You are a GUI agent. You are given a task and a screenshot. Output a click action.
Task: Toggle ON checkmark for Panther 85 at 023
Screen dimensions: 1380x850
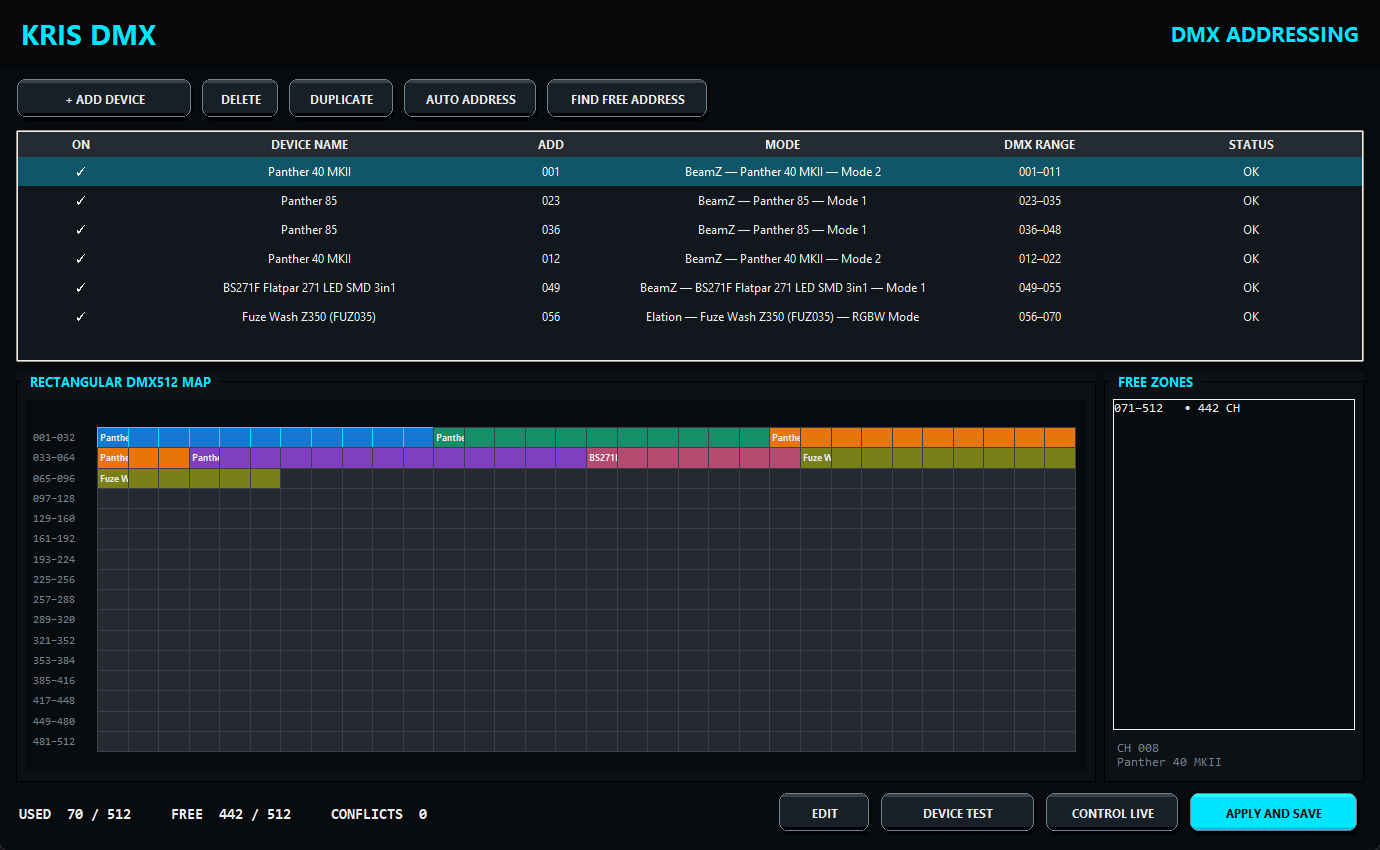click(81, 201)
